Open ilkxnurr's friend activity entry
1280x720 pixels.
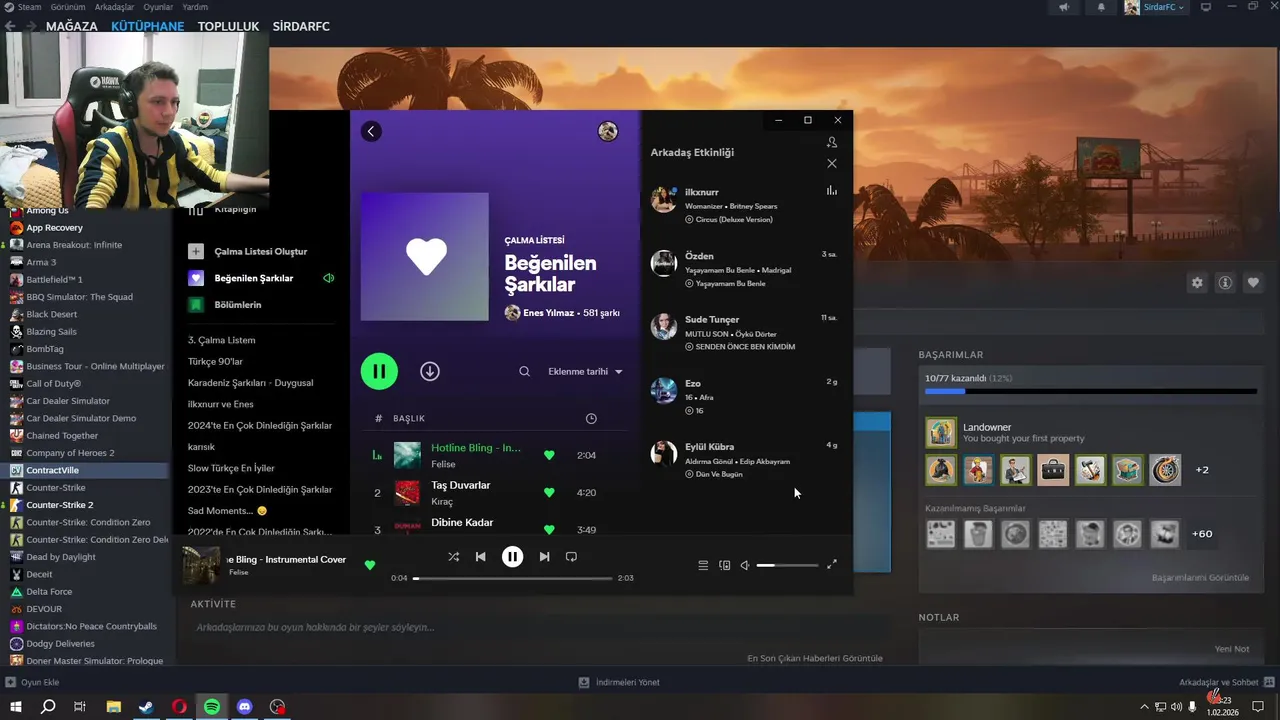click(745, 205)
